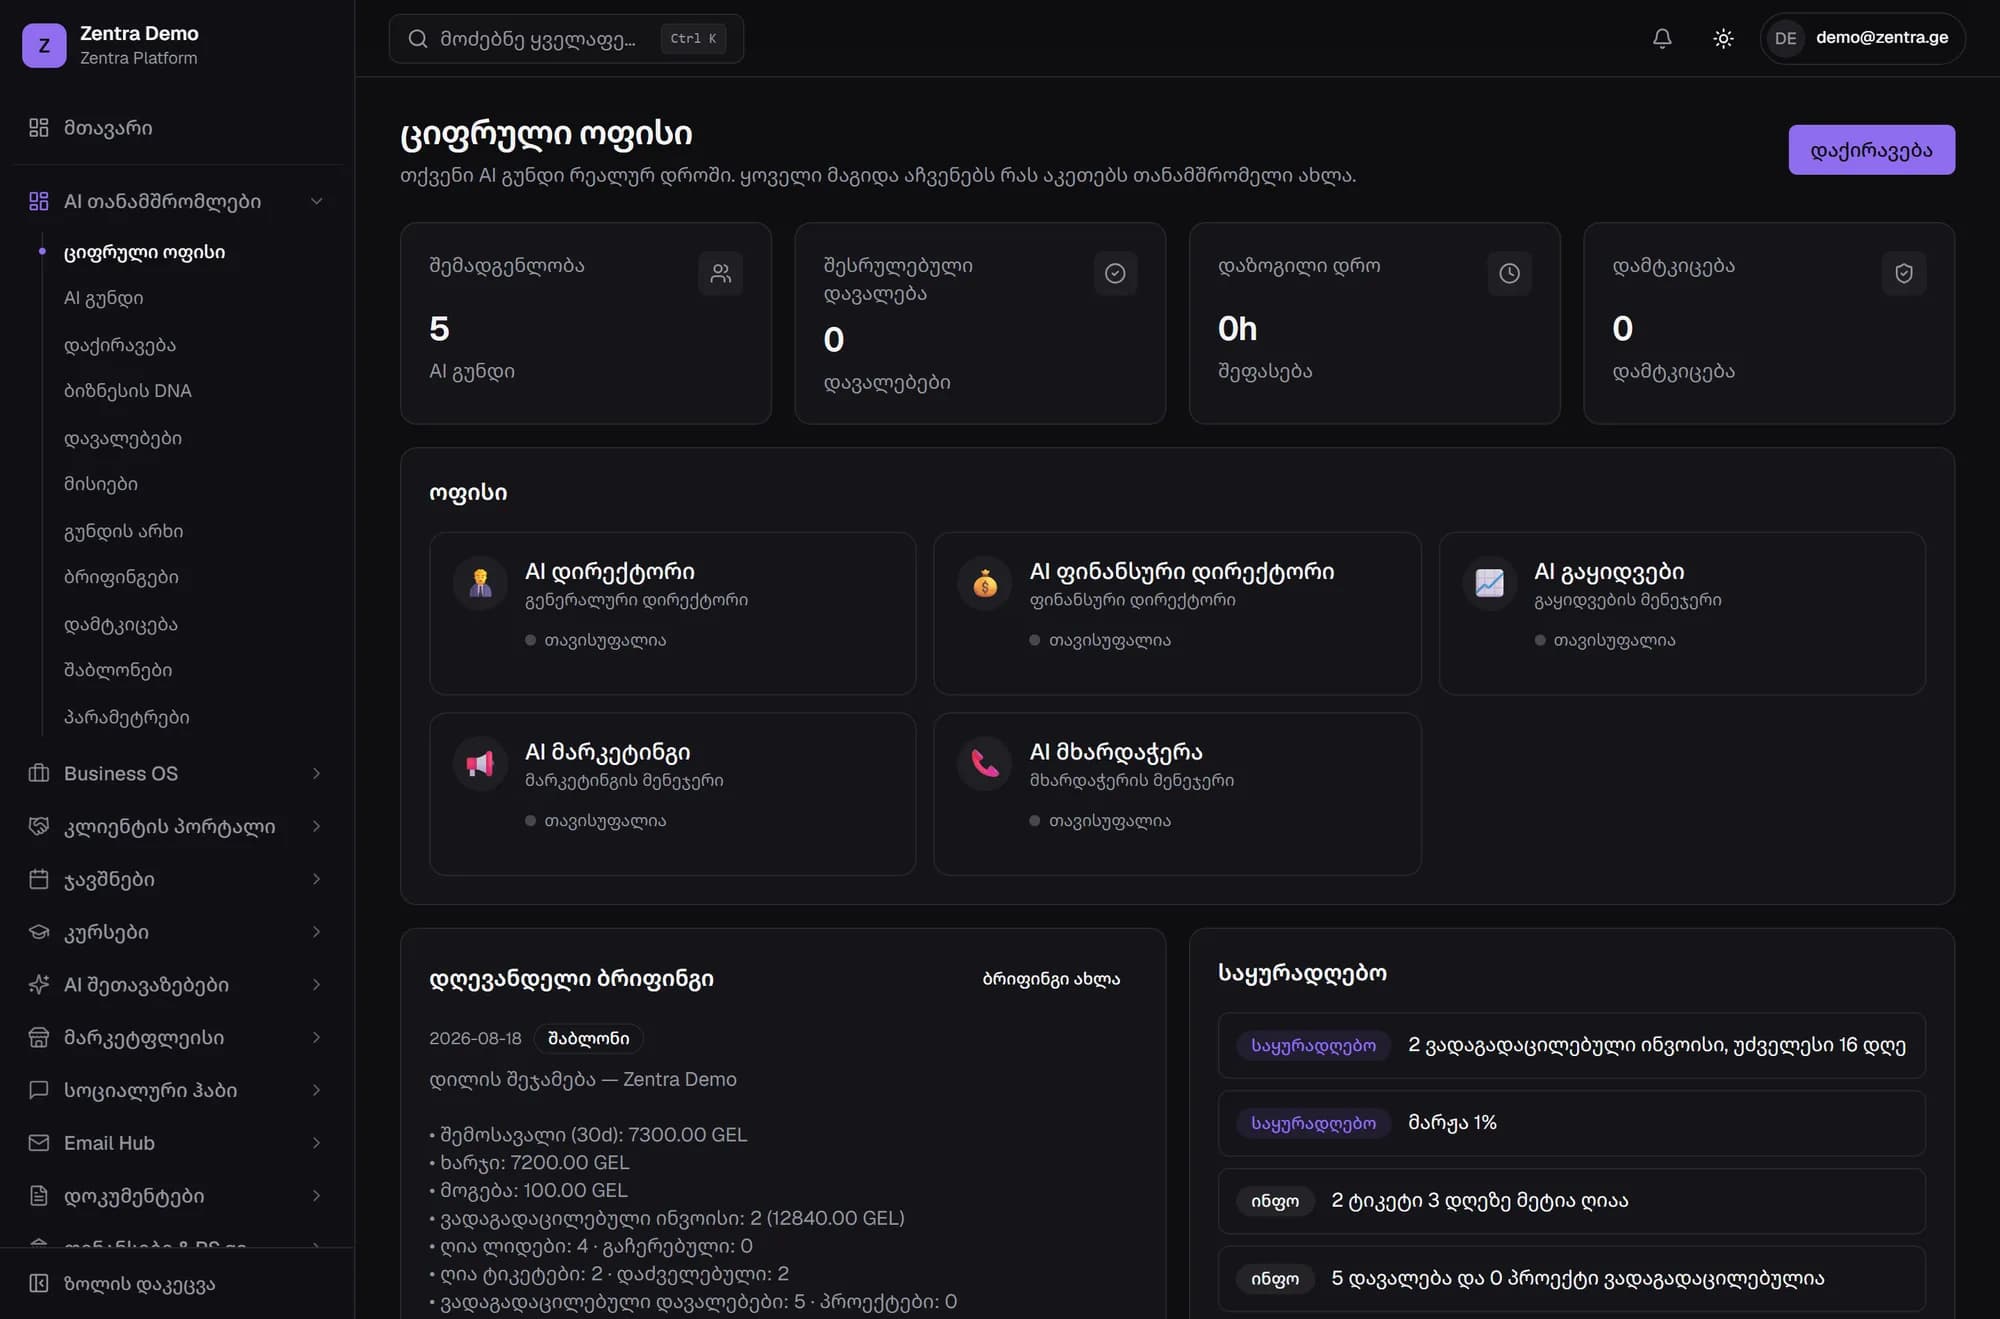Click the კურსები graduation cap icon
This screenshot has width=2000, height=1319.
pyautogui.click(x=39, y=932)
